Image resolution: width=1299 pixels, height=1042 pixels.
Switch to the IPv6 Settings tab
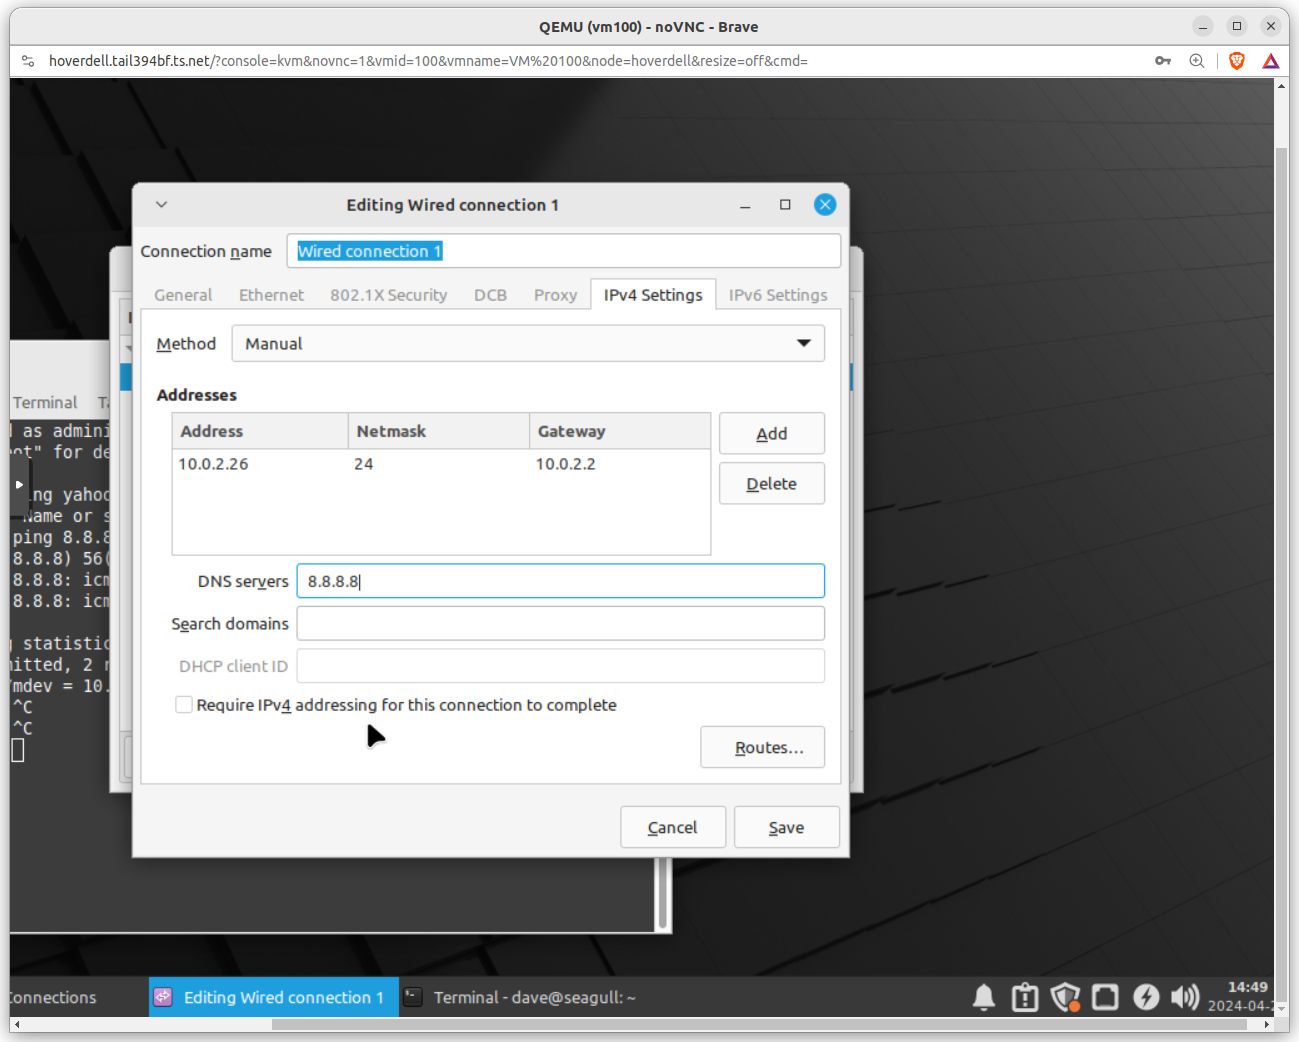pos(778,295)
